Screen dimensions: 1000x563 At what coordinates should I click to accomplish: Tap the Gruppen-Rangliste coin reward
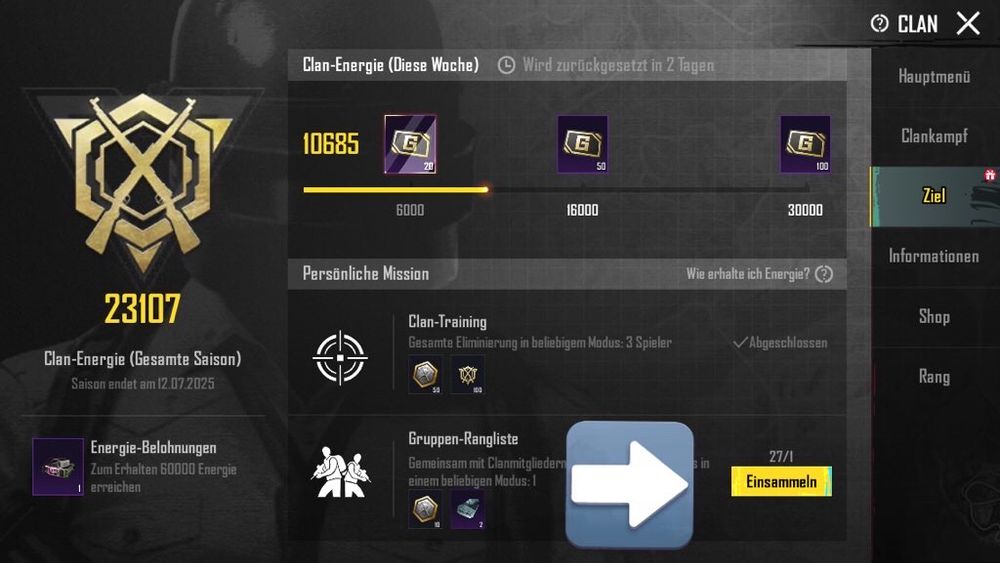click(425, 509)
